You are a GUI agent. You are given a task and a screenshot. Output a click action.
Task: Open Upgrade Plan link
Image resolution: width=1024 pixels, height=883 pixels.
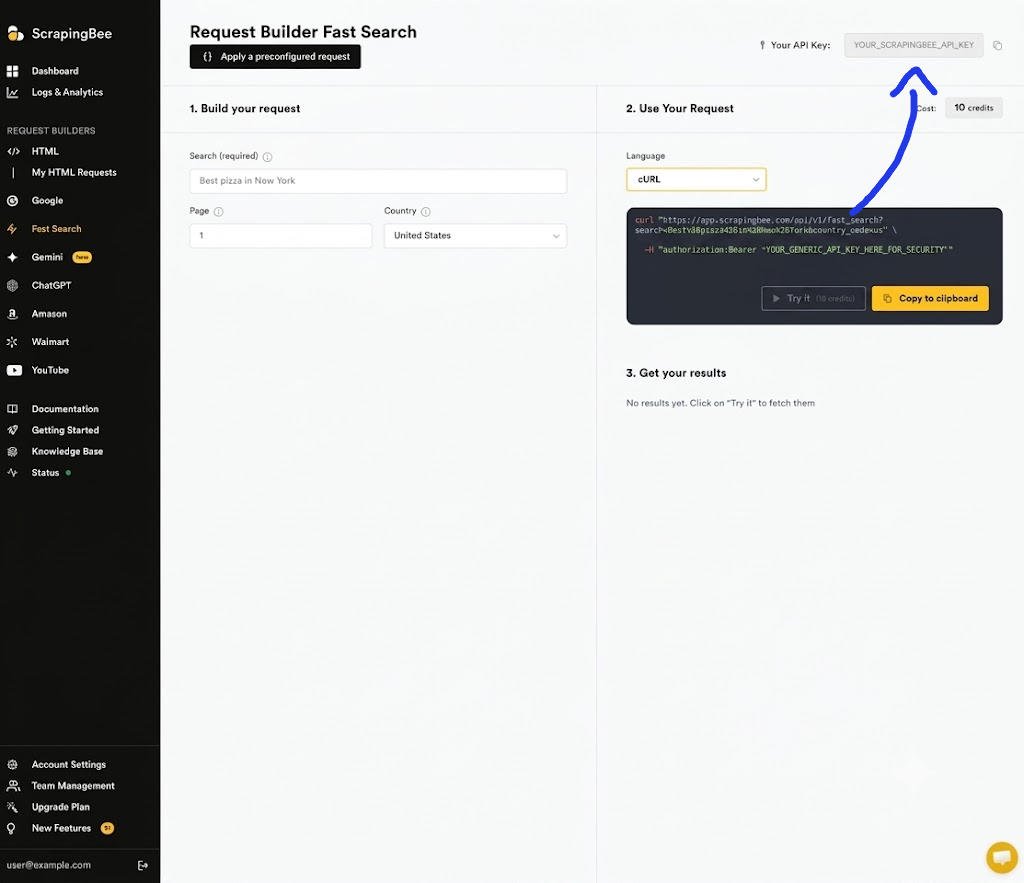(61, 807)
